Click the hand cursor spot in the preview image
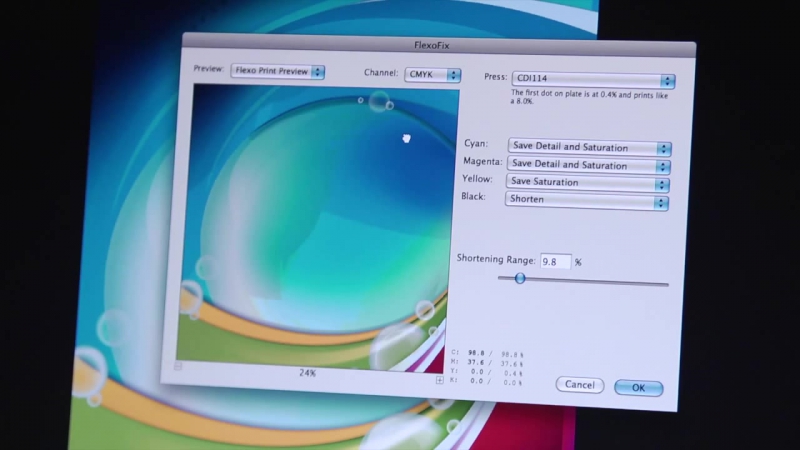The width and height of the screenshot is (800, 450). (406, 138)
